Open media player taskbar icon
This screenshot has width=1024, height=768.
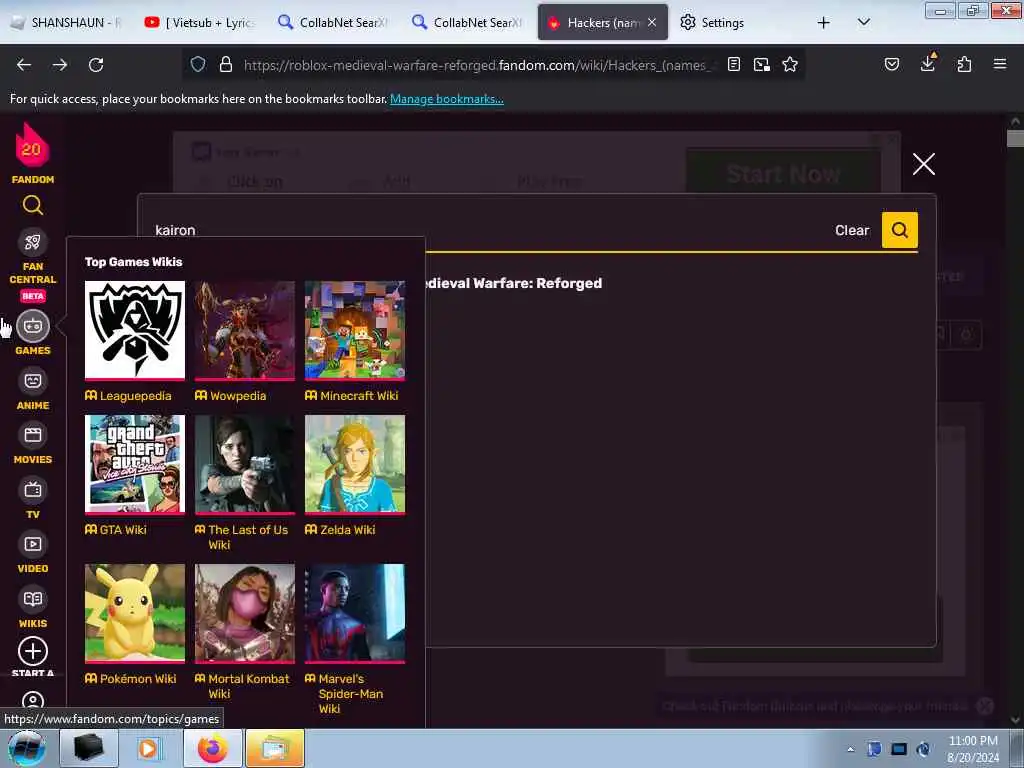pos(149,748)
